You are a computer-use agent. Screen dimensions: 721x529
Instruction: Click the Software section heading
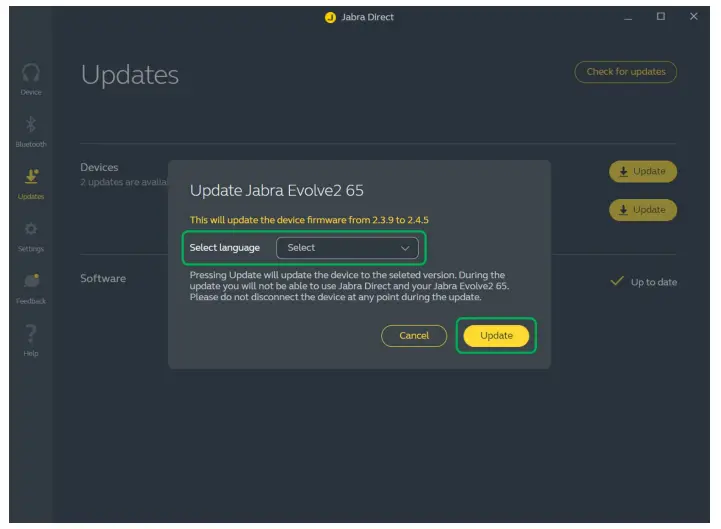[x=103, y=279]
